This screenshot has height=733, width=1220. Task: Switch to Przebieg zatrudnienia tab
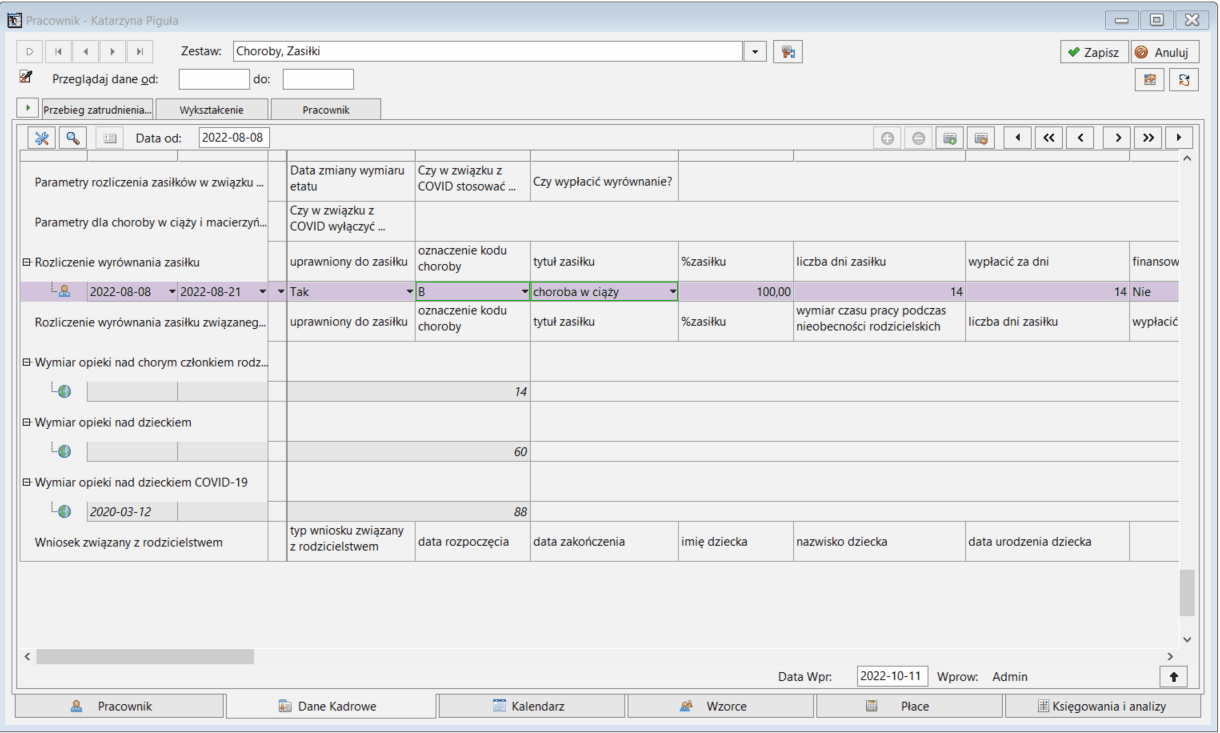97,109
